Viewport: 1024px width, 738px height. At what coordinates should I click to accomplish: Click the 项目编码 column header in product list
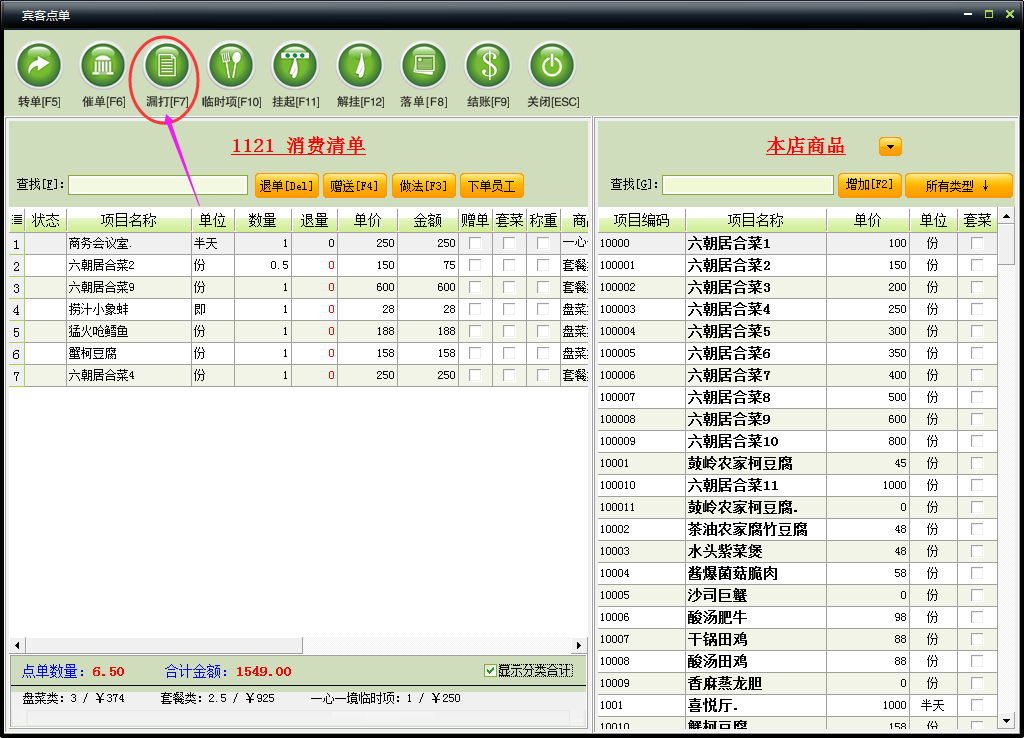[x=642, y=220]
